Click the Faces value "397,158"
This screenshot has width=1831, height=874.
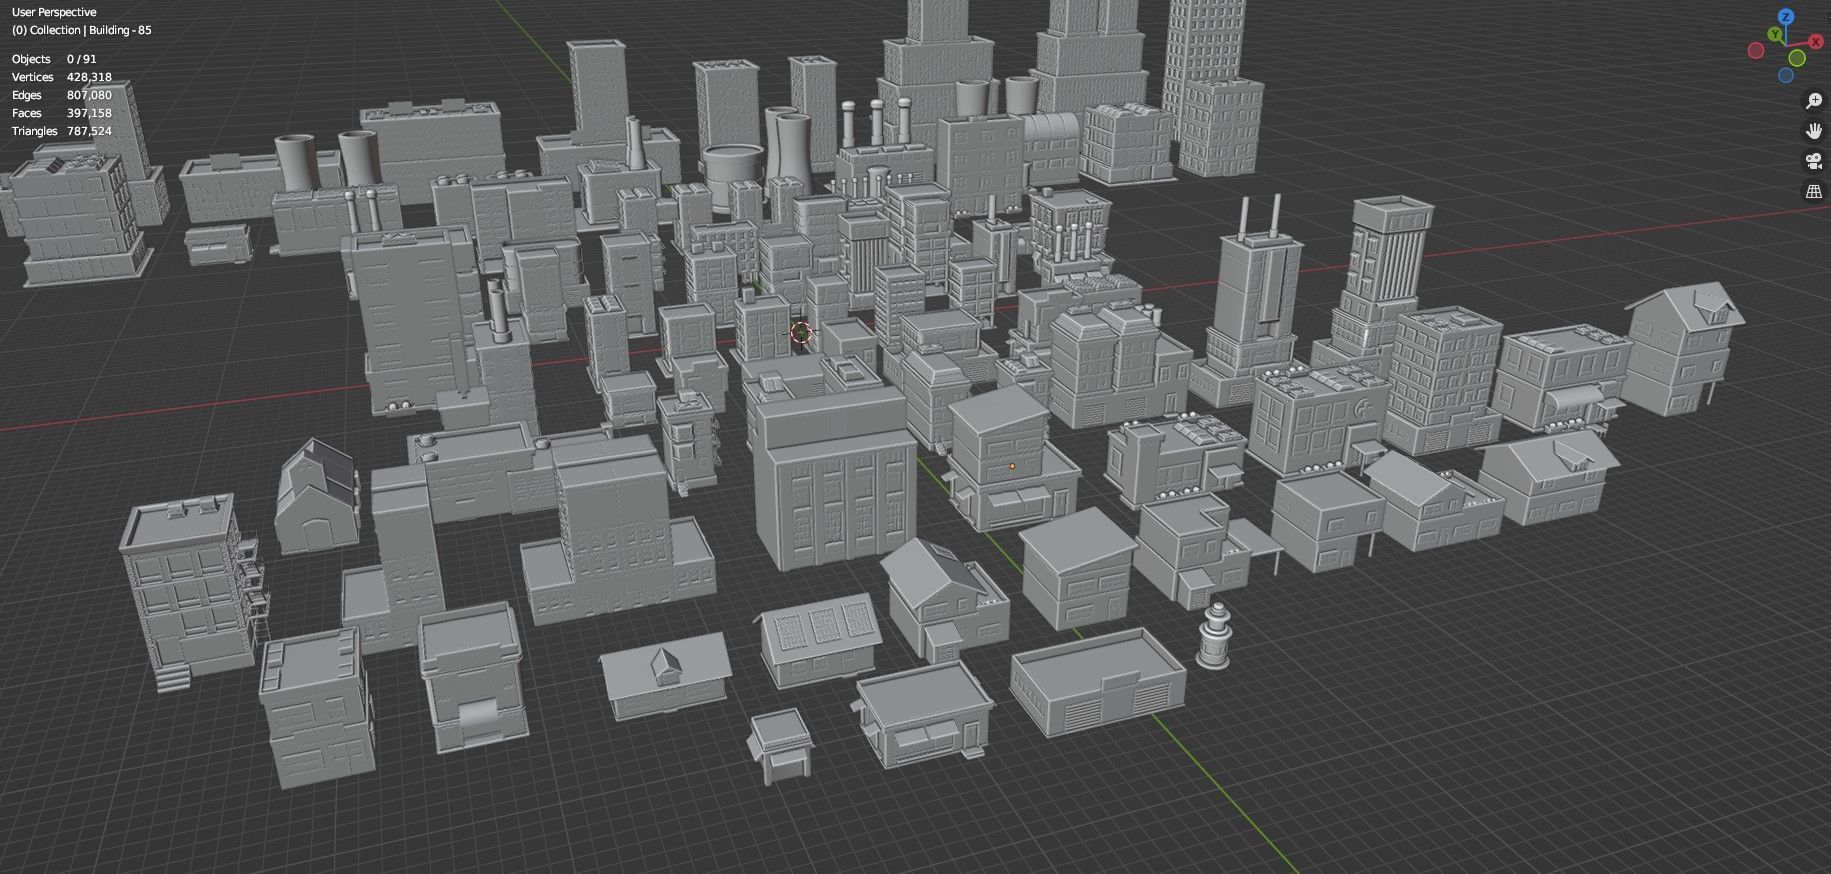pyautogui.click(x=89, y=113)
